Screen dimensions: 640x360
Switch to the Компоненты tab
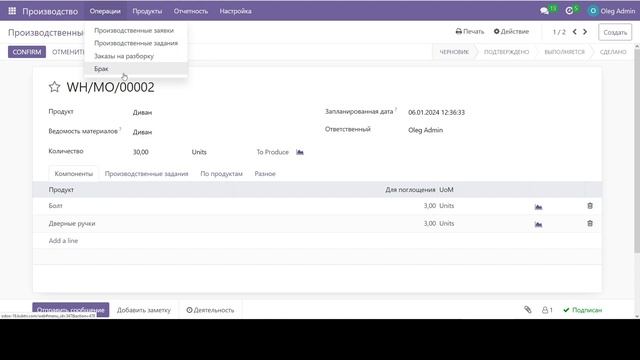pos(73,173)
